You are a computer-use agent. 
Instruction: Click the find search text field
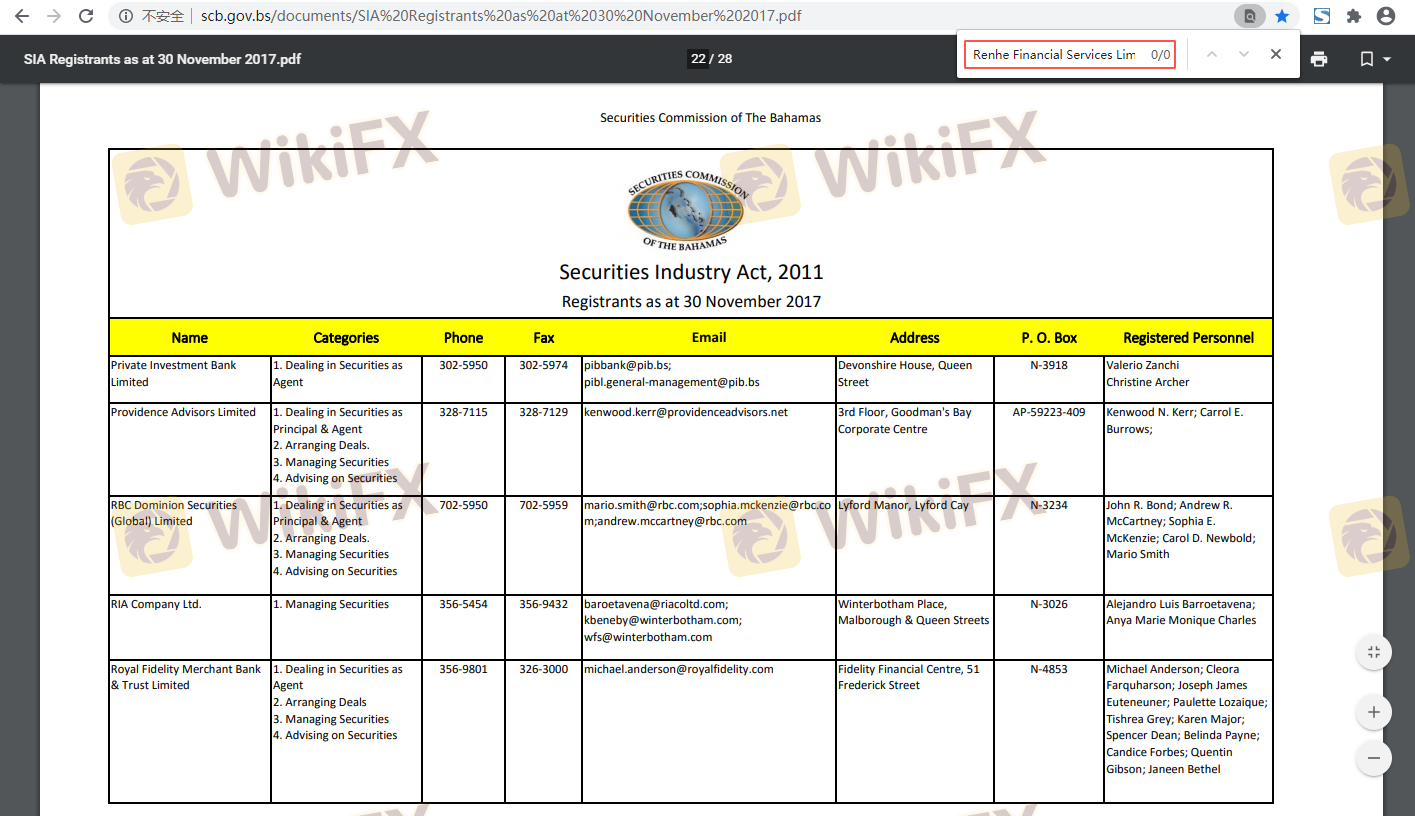click(1055, 55)
